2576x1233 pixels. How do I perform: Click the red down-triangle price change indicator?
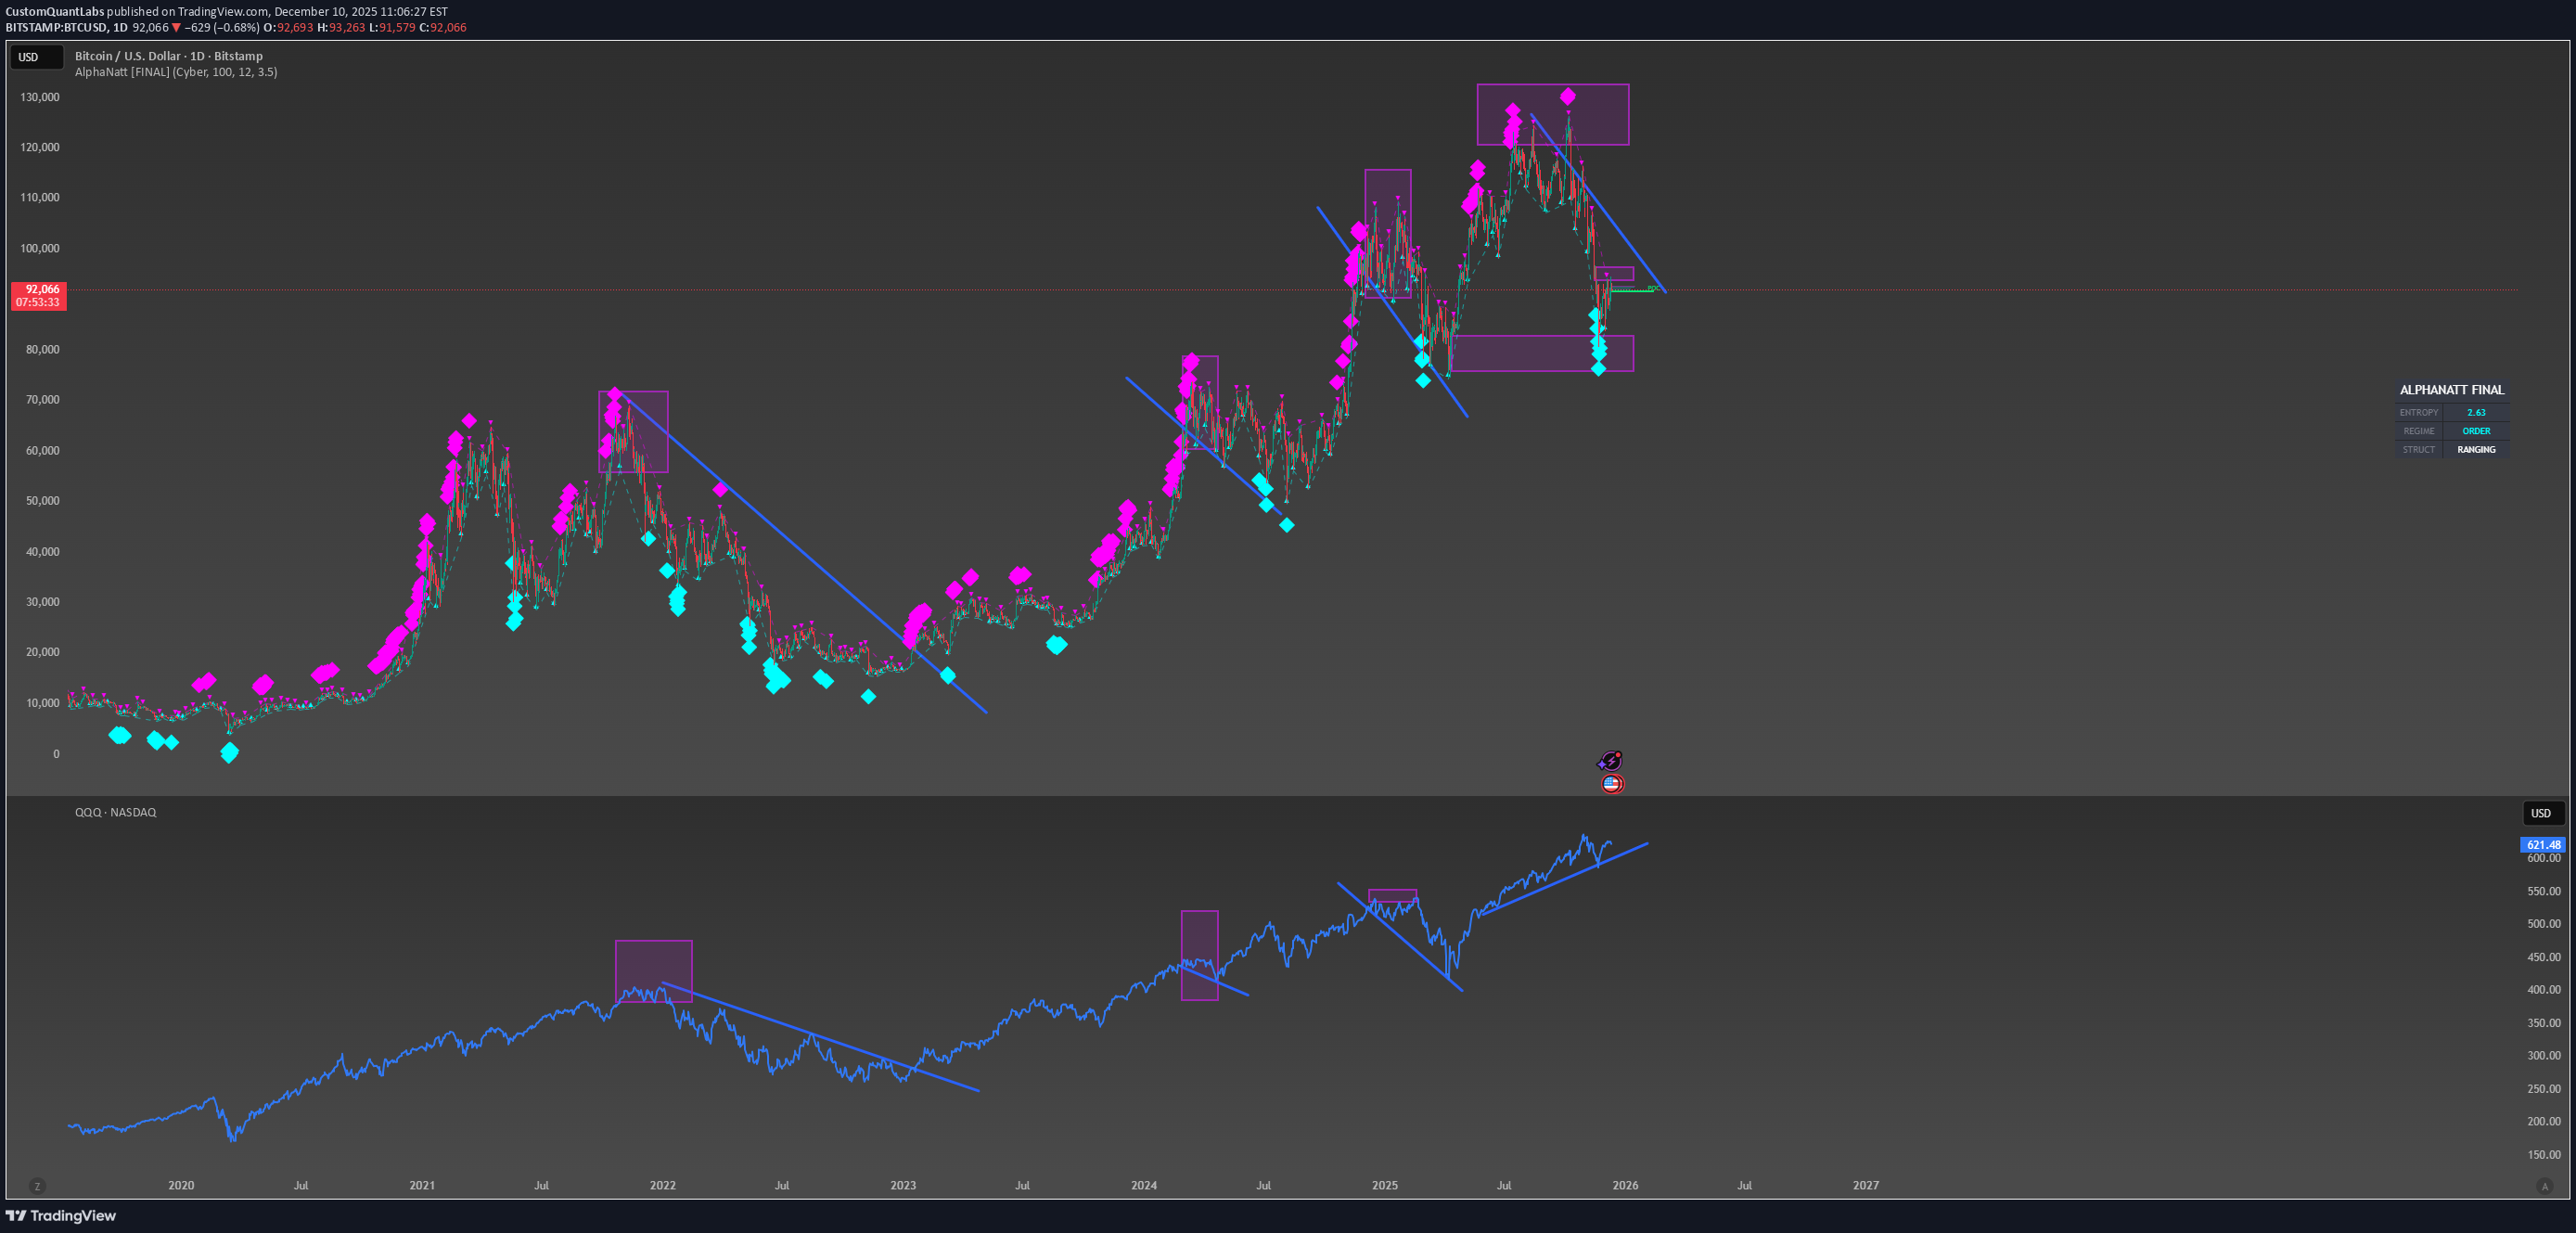(x=177, y=28)
